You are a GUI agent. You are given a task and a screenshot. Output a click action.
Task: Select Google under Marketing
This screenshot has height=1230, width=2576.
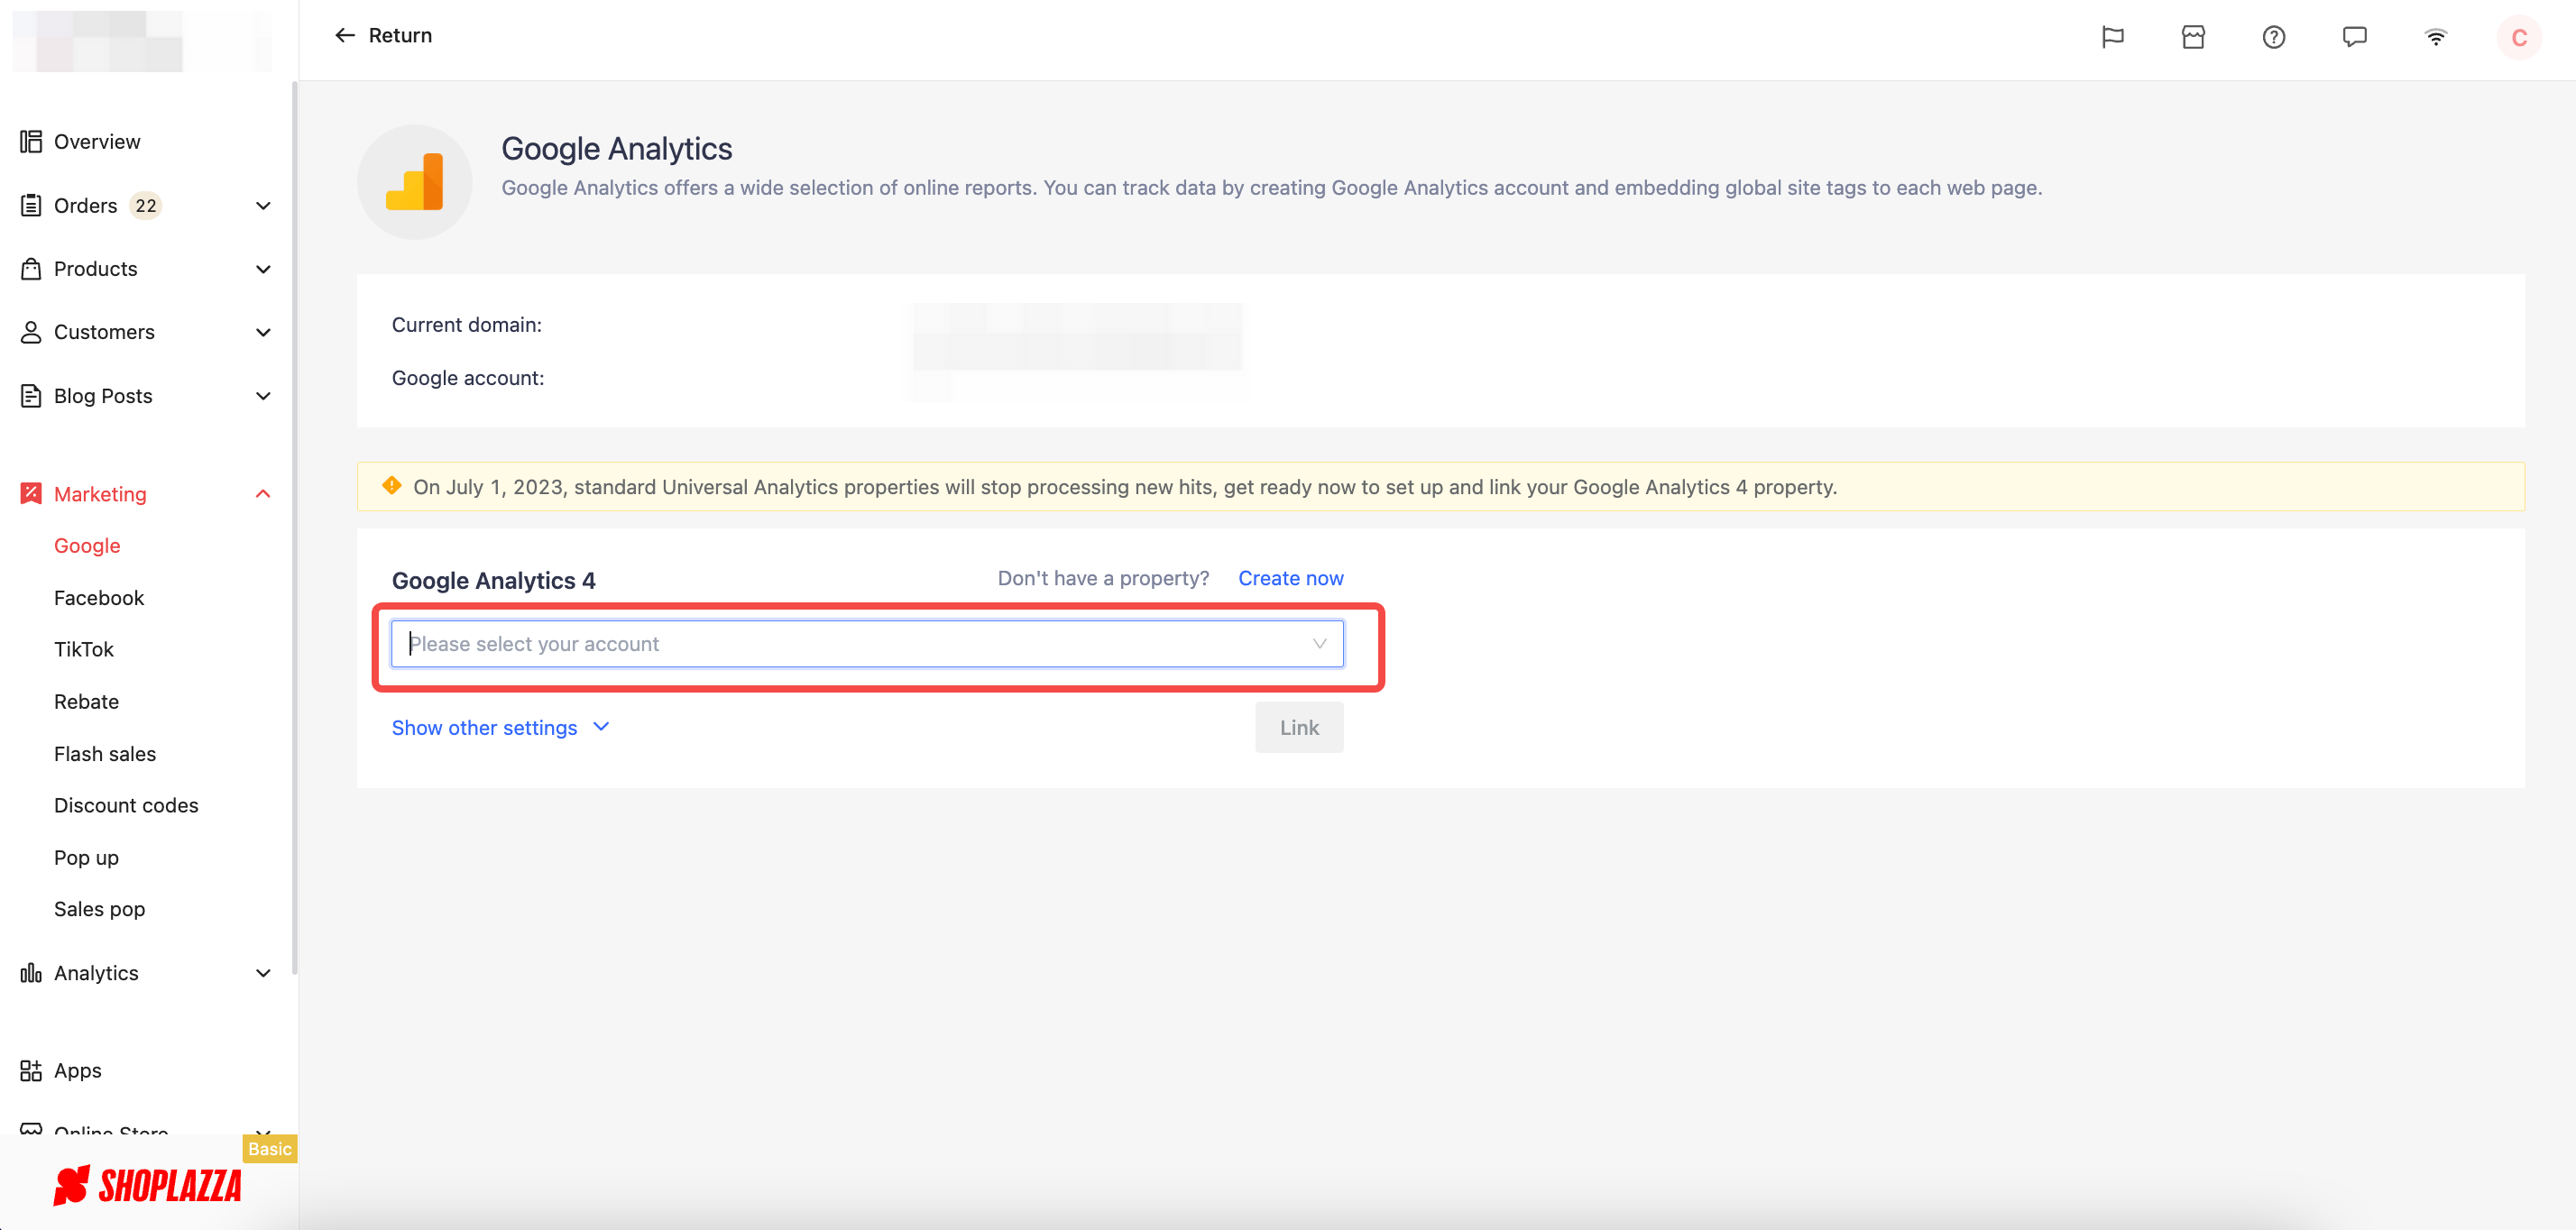pyautogui.click(x=87, y=545)
